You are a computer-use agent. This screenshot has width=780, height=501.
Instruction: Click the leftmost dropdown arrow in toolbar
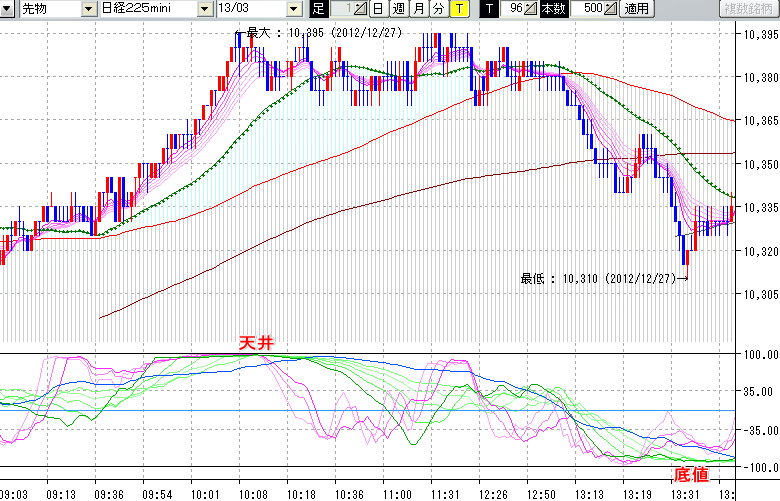tap(6, 9)
